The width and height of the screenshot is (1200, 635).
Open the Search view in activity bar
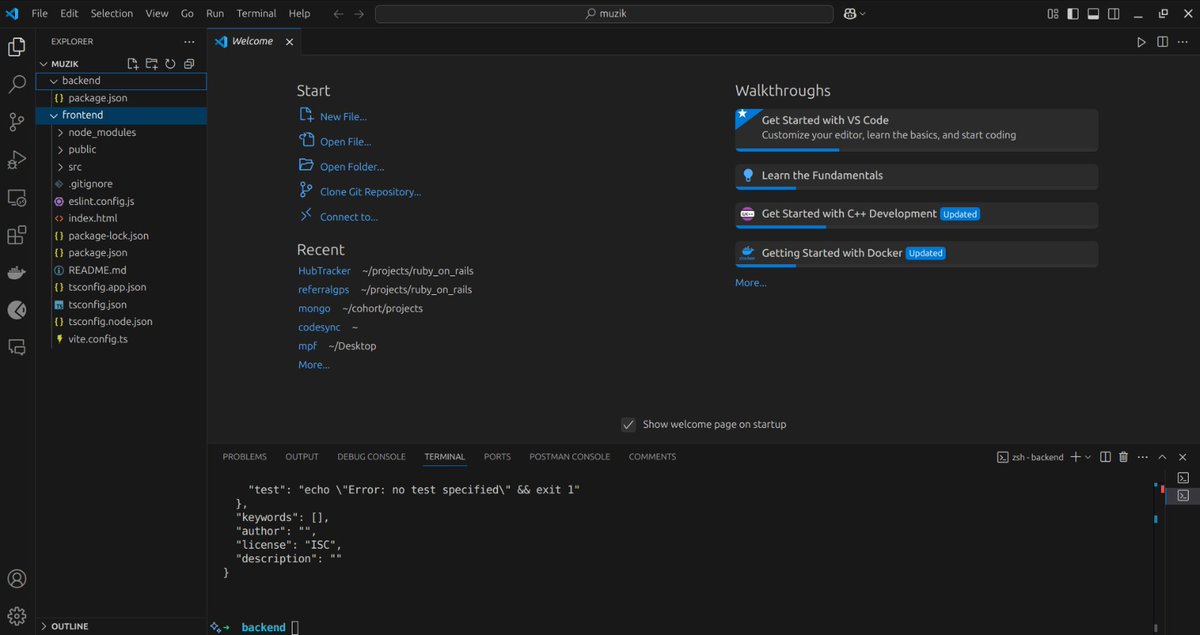[x=17, y=84]
